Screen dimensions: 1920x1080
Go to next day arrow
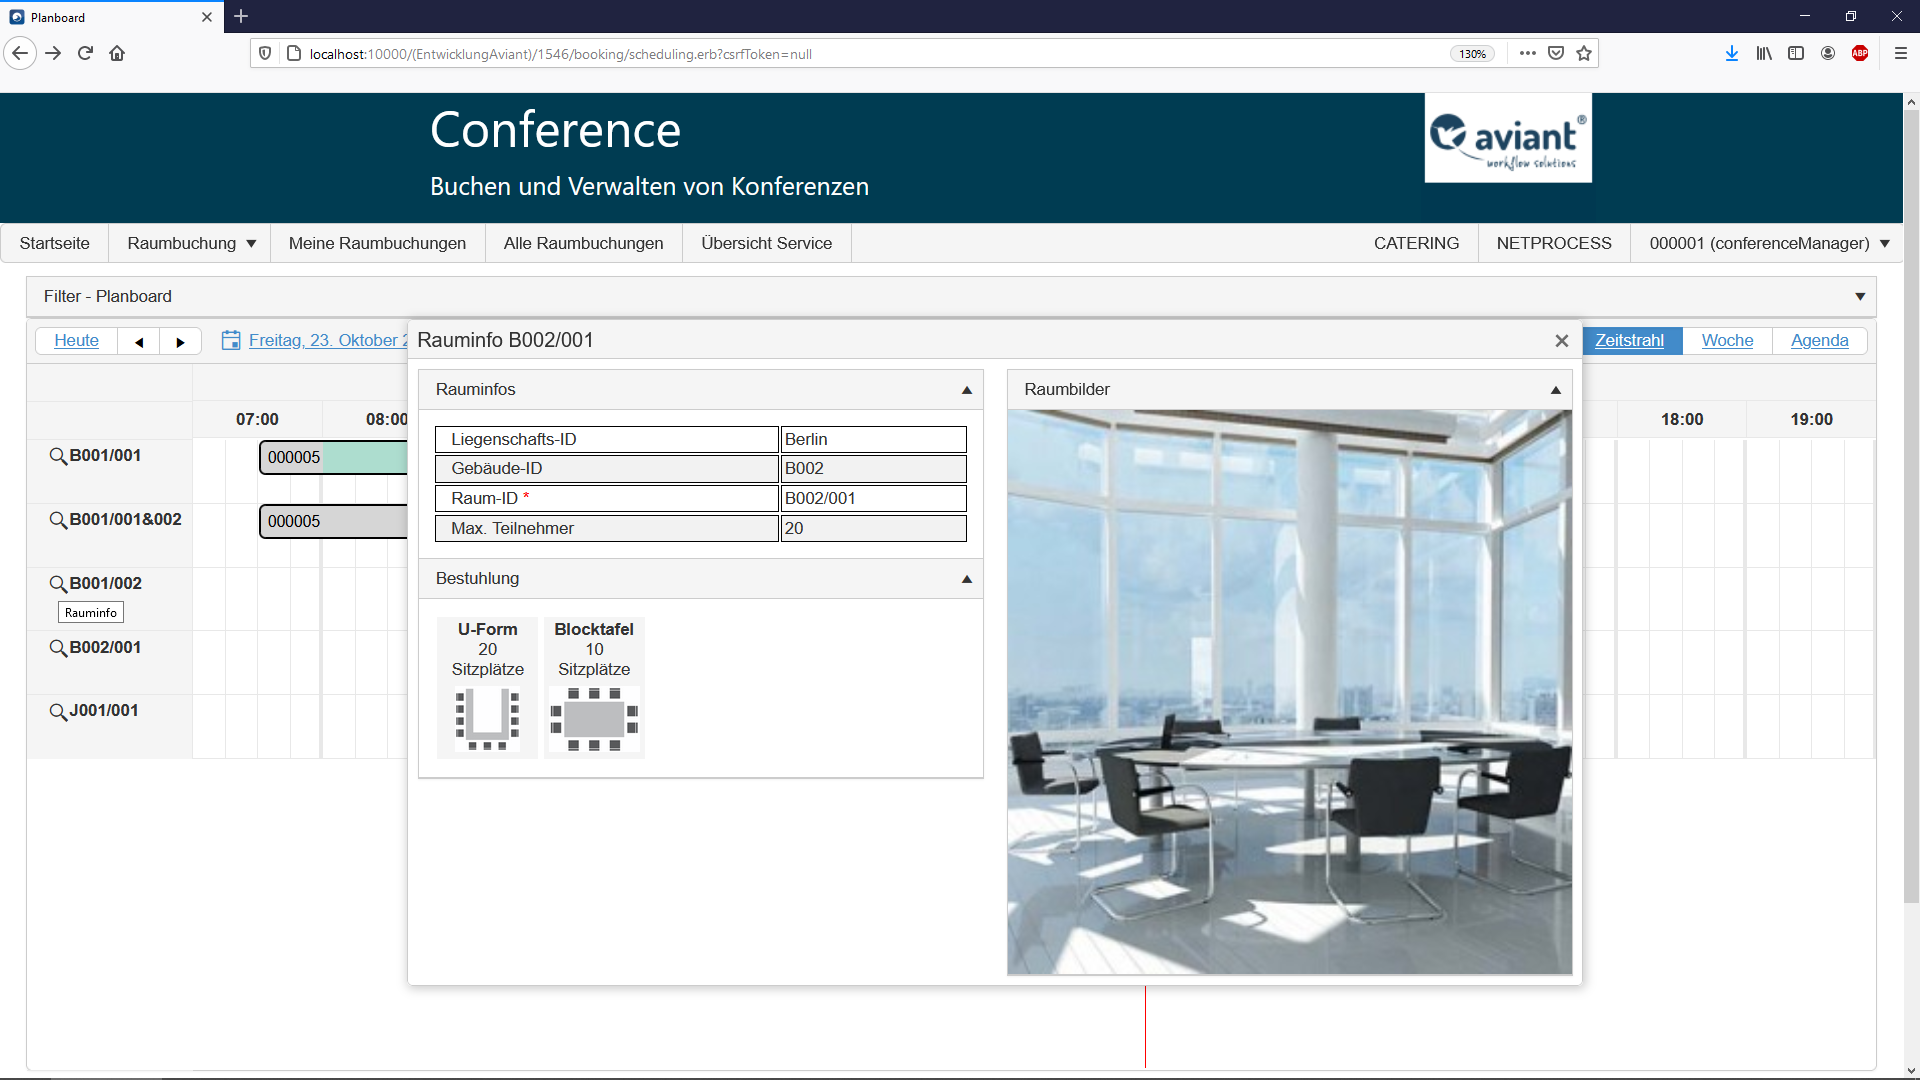[180, 342]
